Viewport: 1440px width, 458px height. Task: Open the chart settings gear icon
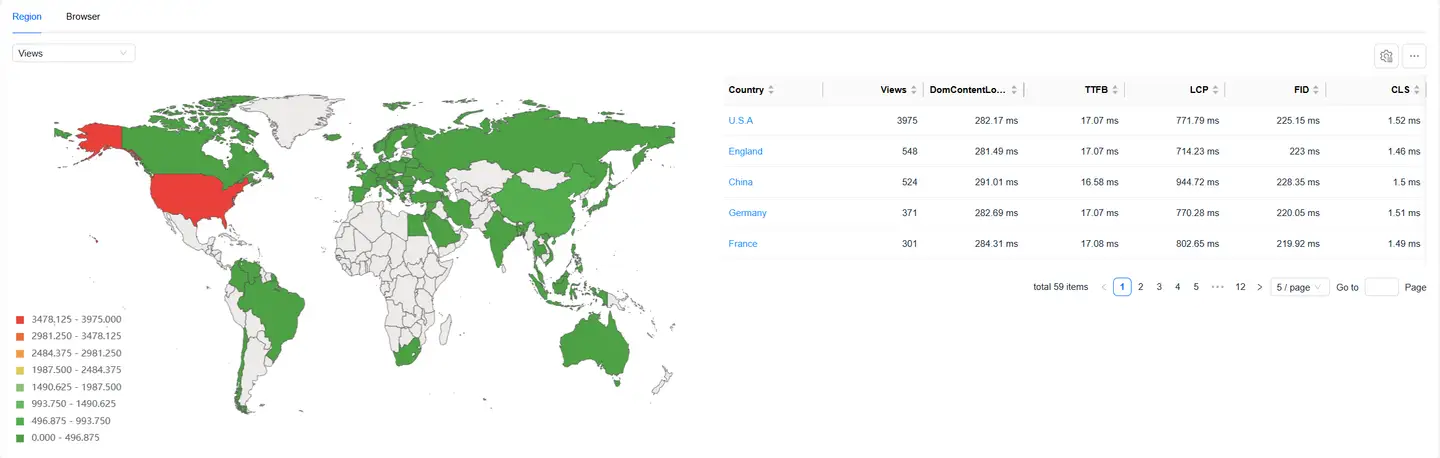point(1386,56)
